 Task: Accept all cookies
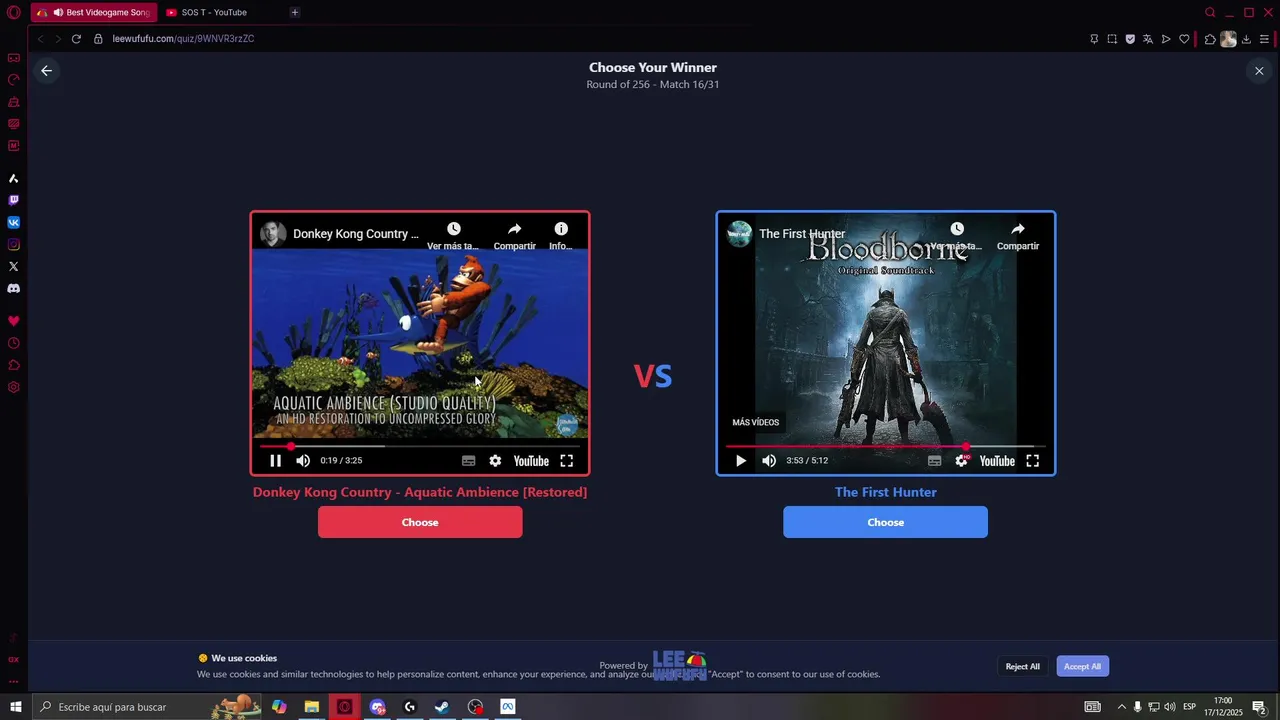[1082, 666]
